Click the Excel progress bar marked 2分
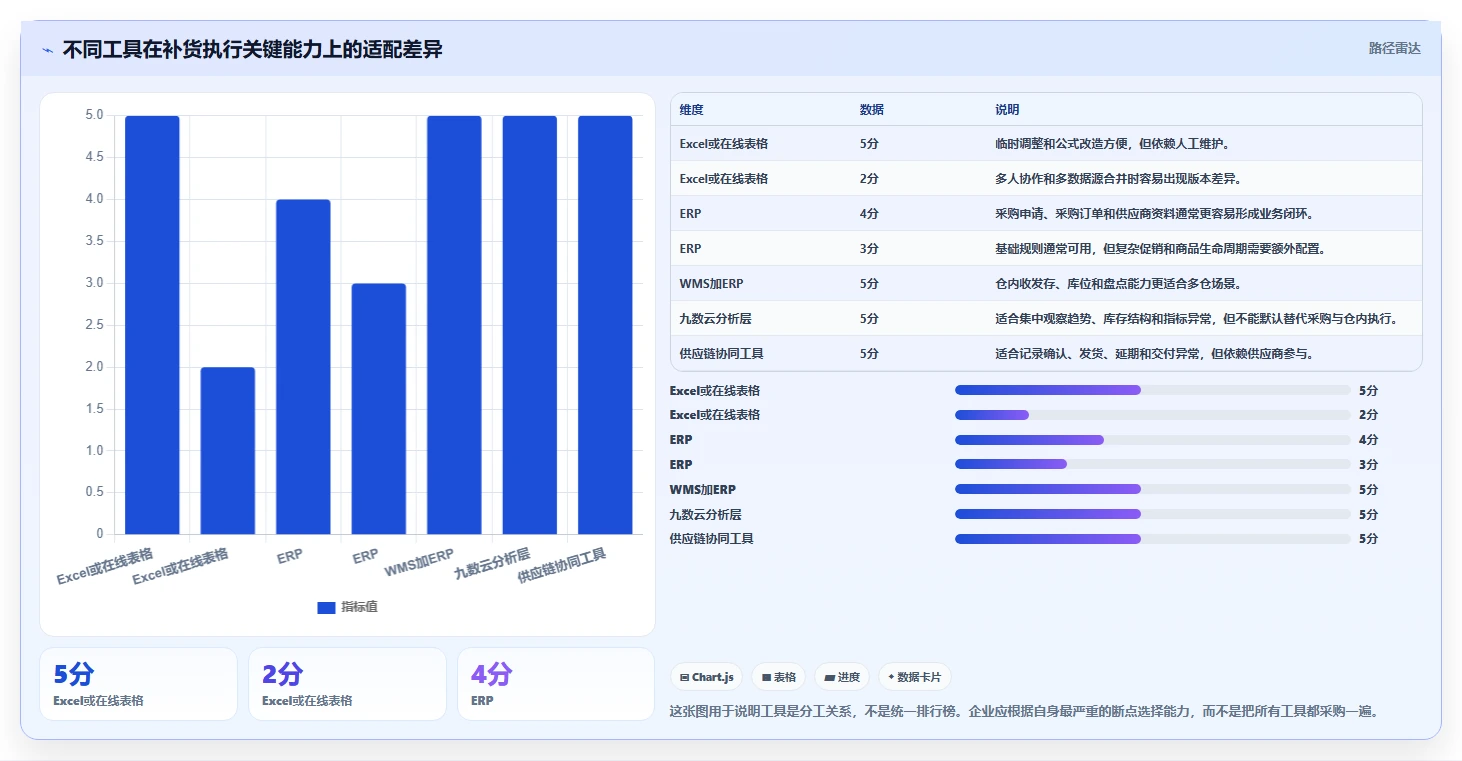The image size is (1462, 761). point(1153,415)
